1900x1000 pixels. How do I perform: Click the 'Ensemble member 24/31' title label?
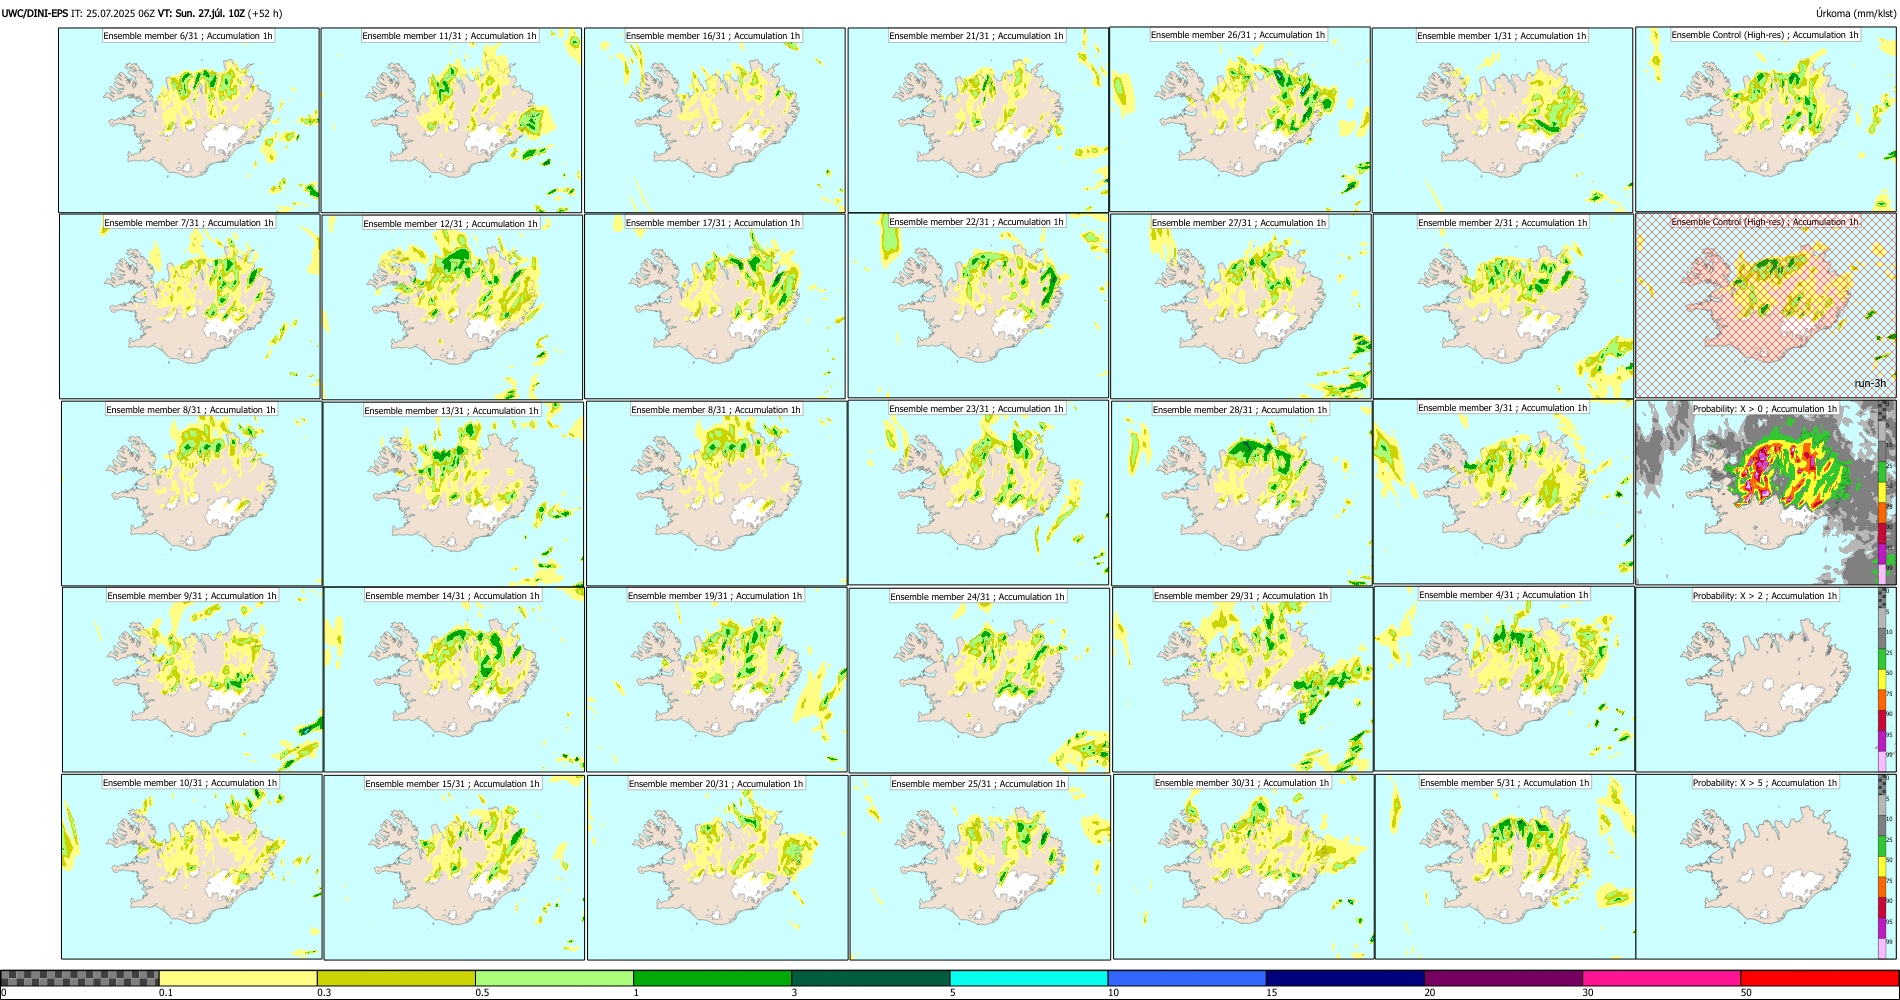click(978, 597)
